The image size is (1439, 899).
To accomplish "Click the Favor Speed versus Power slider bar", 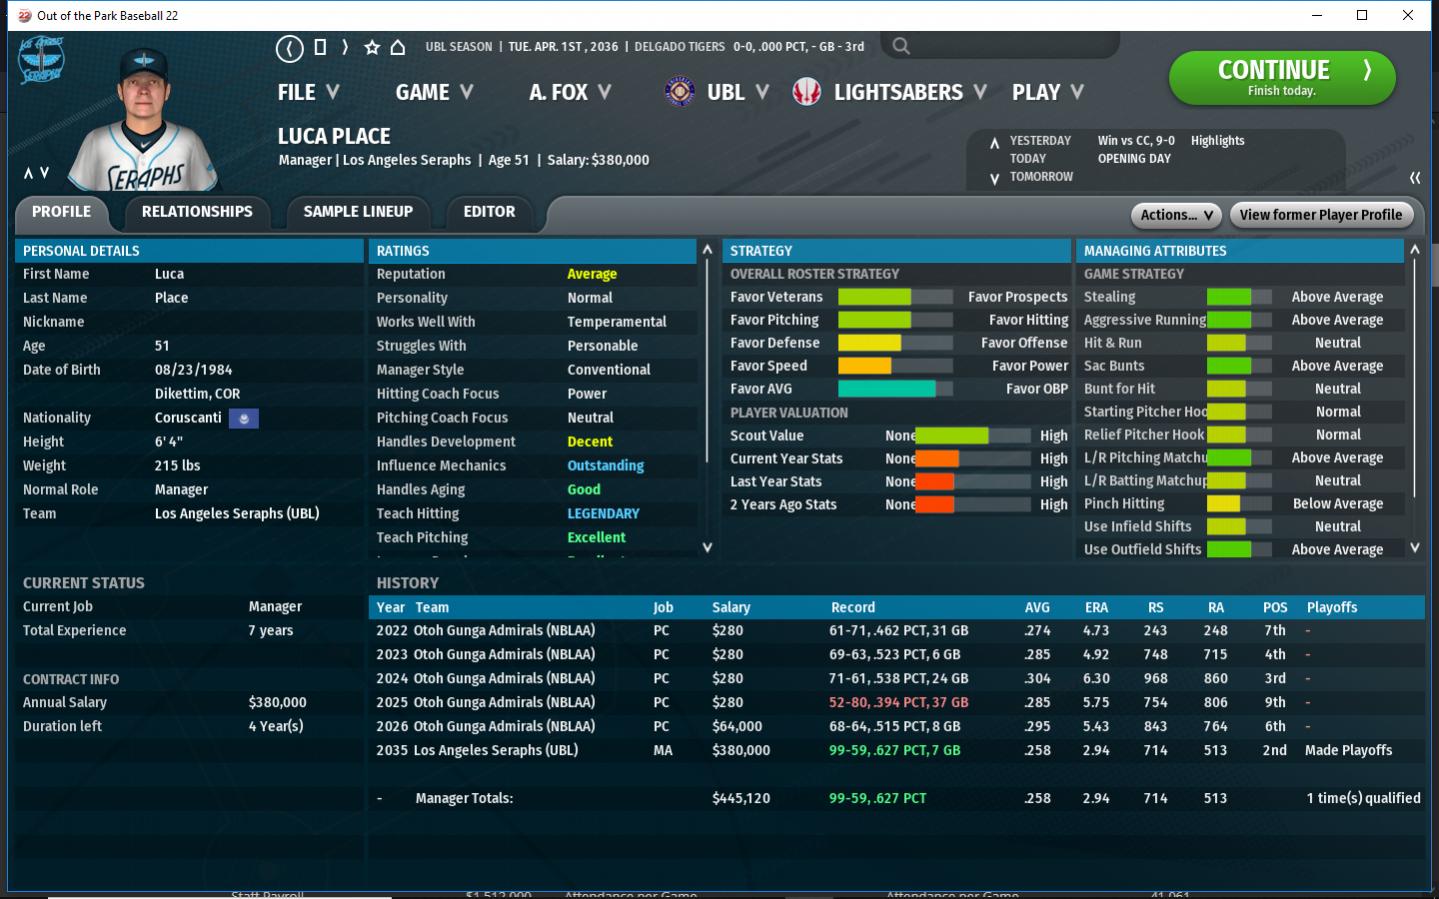I will [x=895, y=366].
